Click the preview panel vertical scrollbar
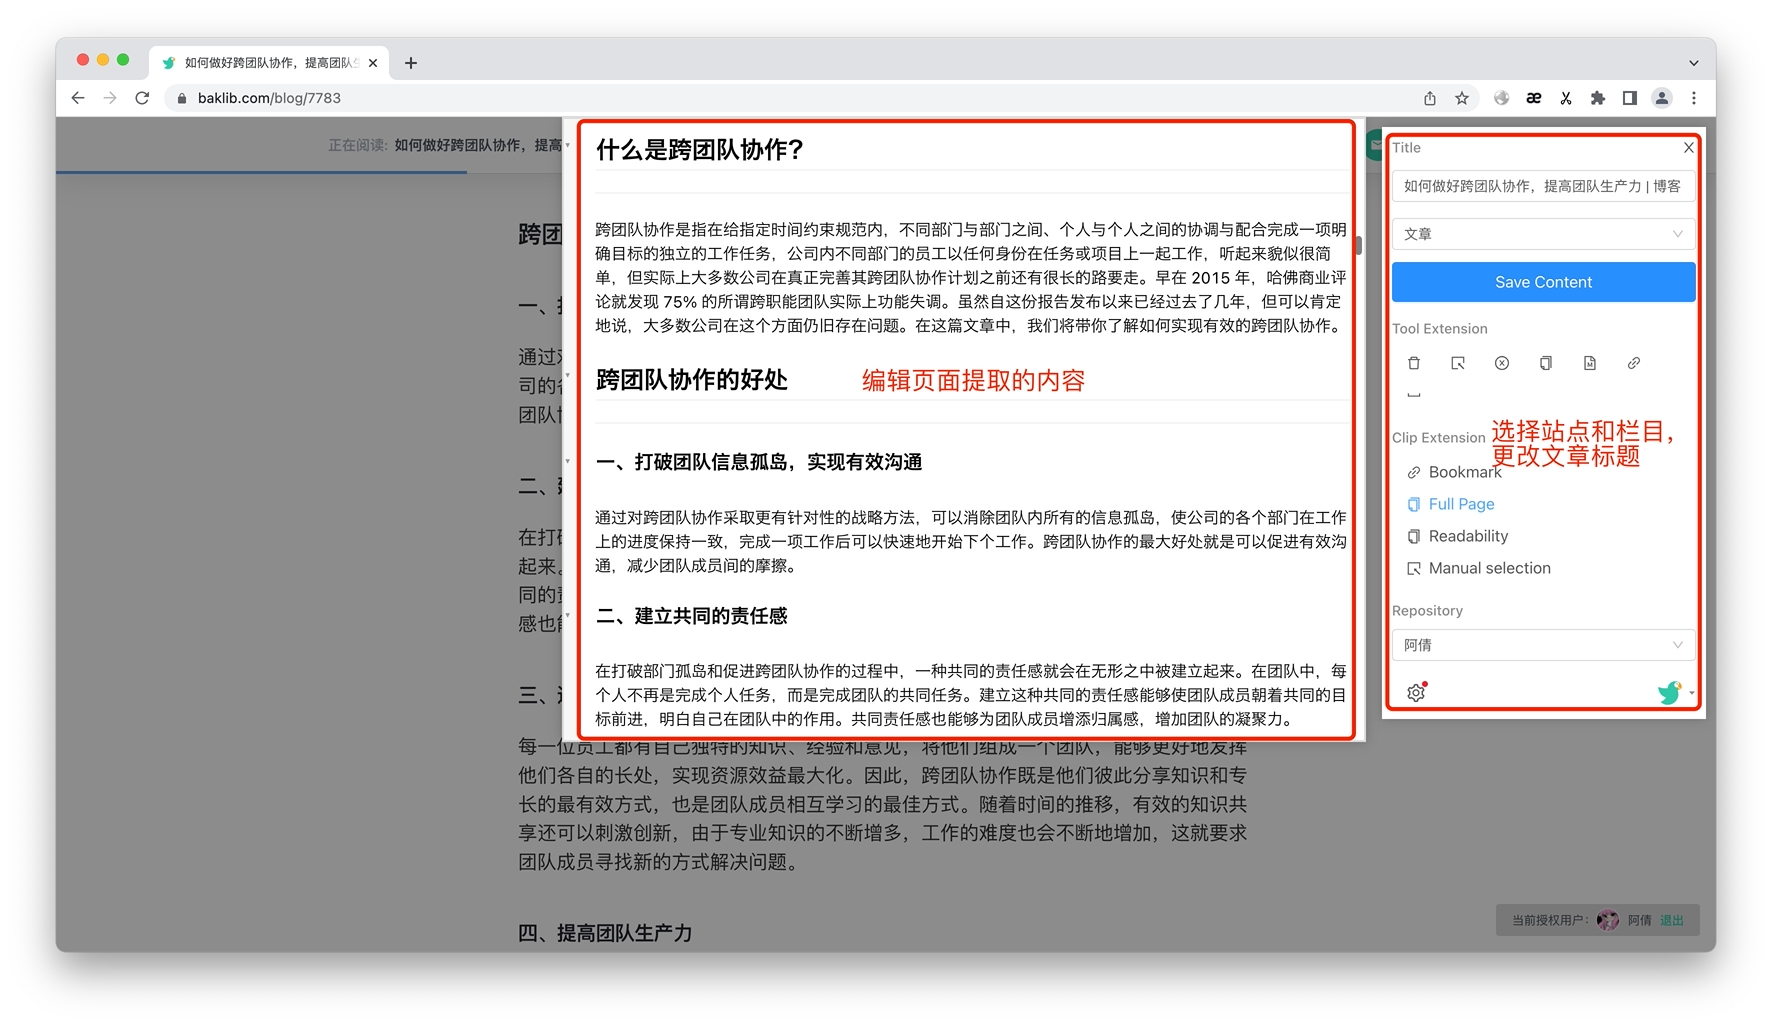 [x=1359, y=245]
